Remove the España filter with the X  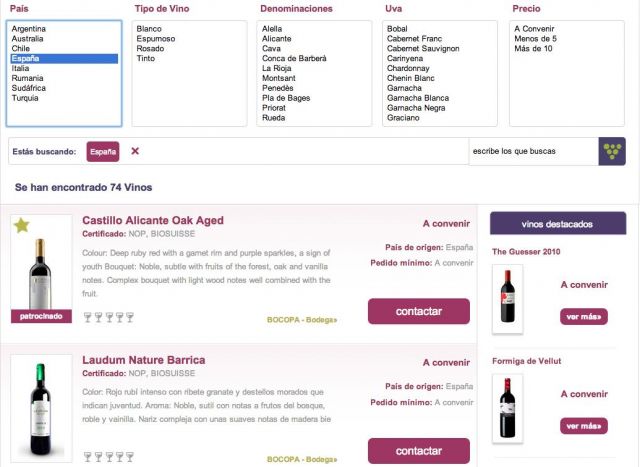tap(135, 151)
